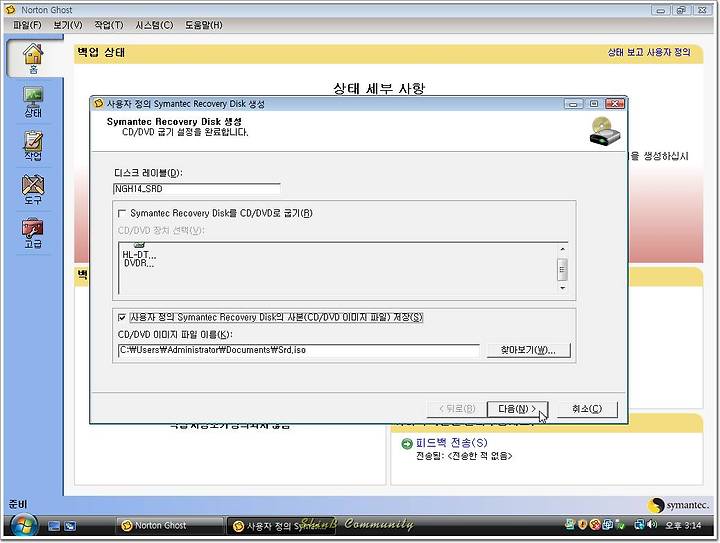Screen dimensions: 720x543
Task: Click device list scrollbar down arrow
Action: pyautogui.click(x=562, y=288)
